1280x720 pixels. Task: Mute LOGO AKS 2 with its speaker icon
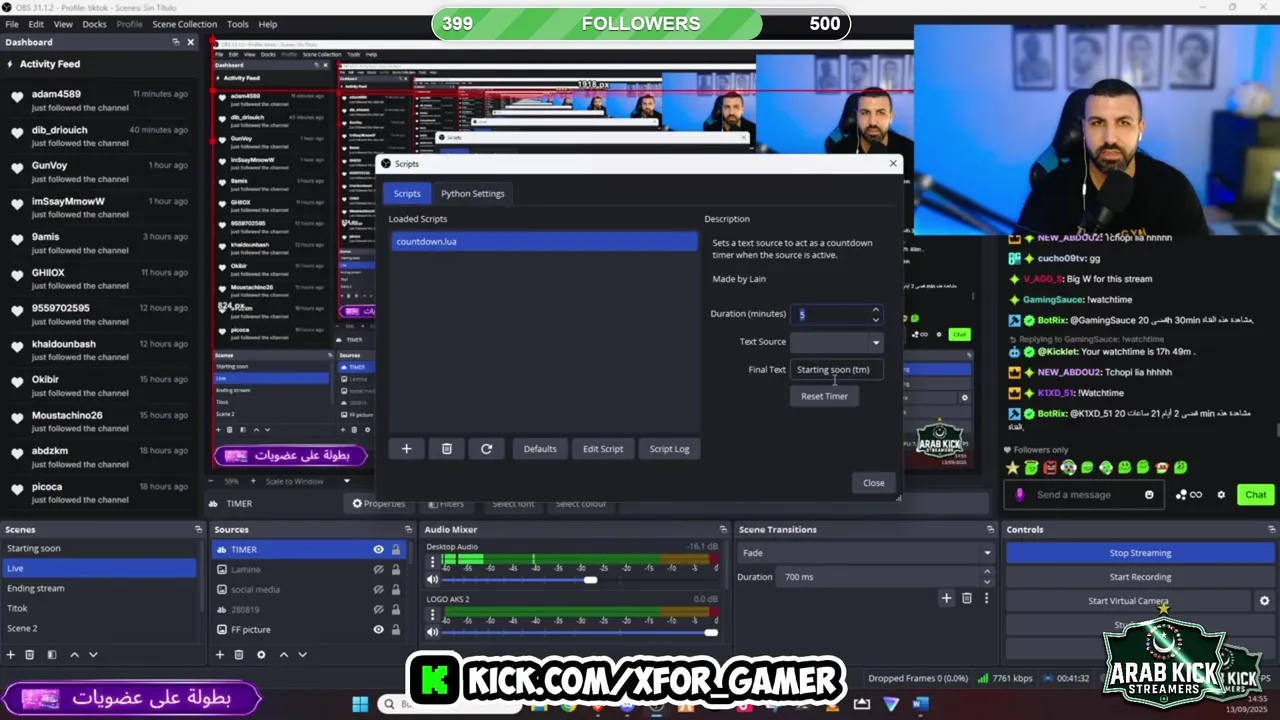click(x=433, y=632)
